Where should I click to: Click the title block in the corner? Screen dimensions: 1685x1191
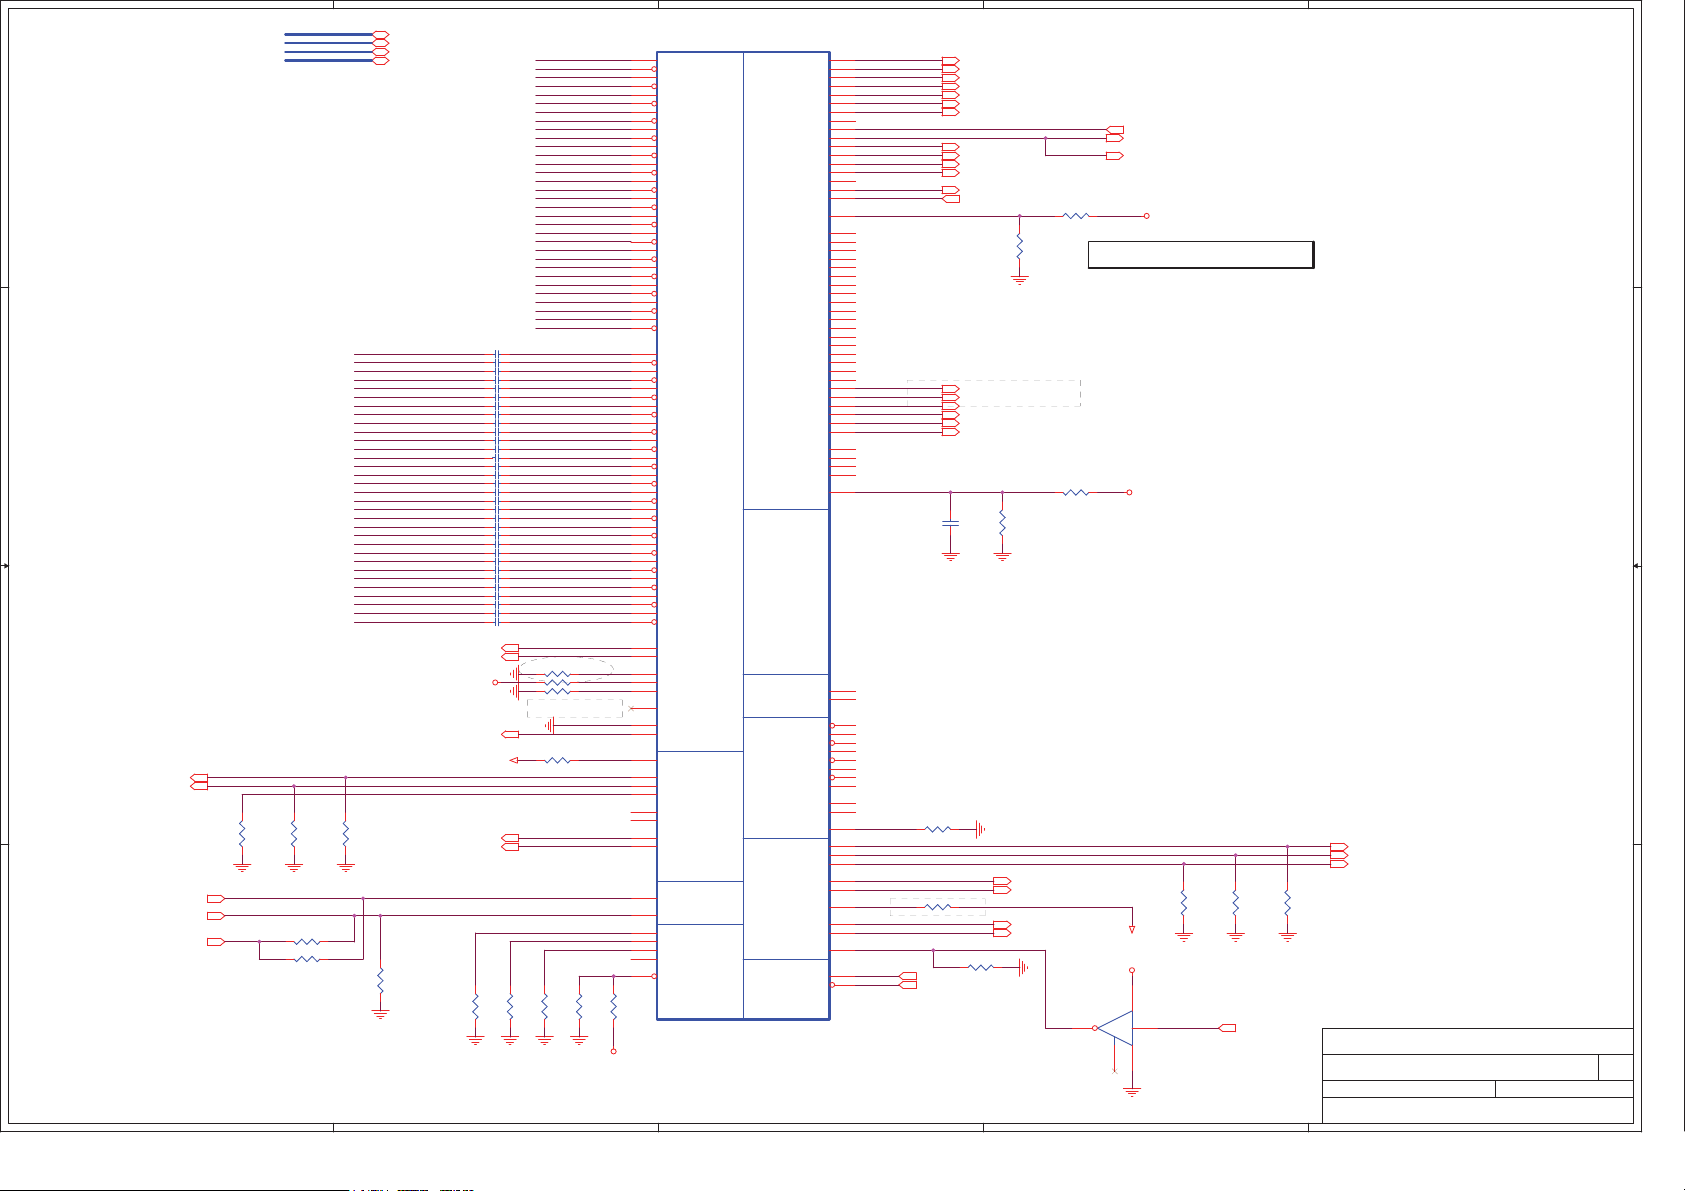tap(1478, 1076)
